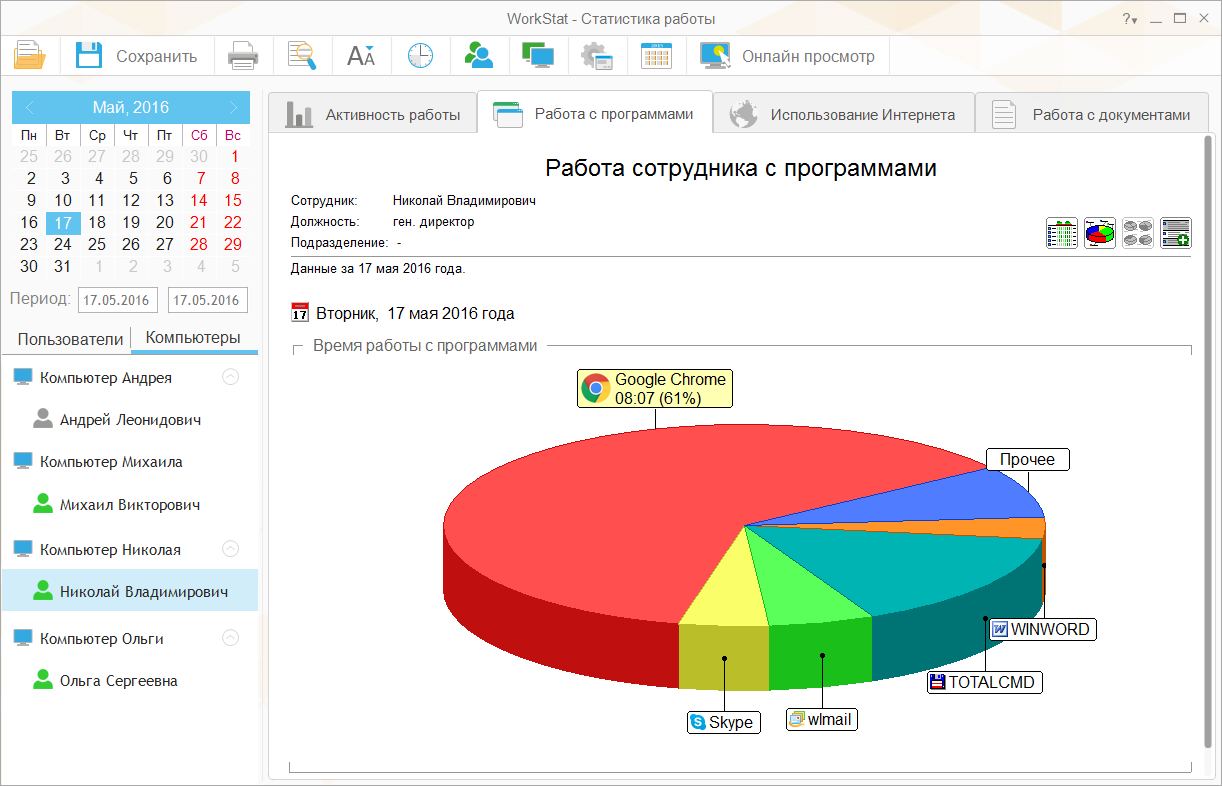Select user Михаил Викторович

(130, 505)
